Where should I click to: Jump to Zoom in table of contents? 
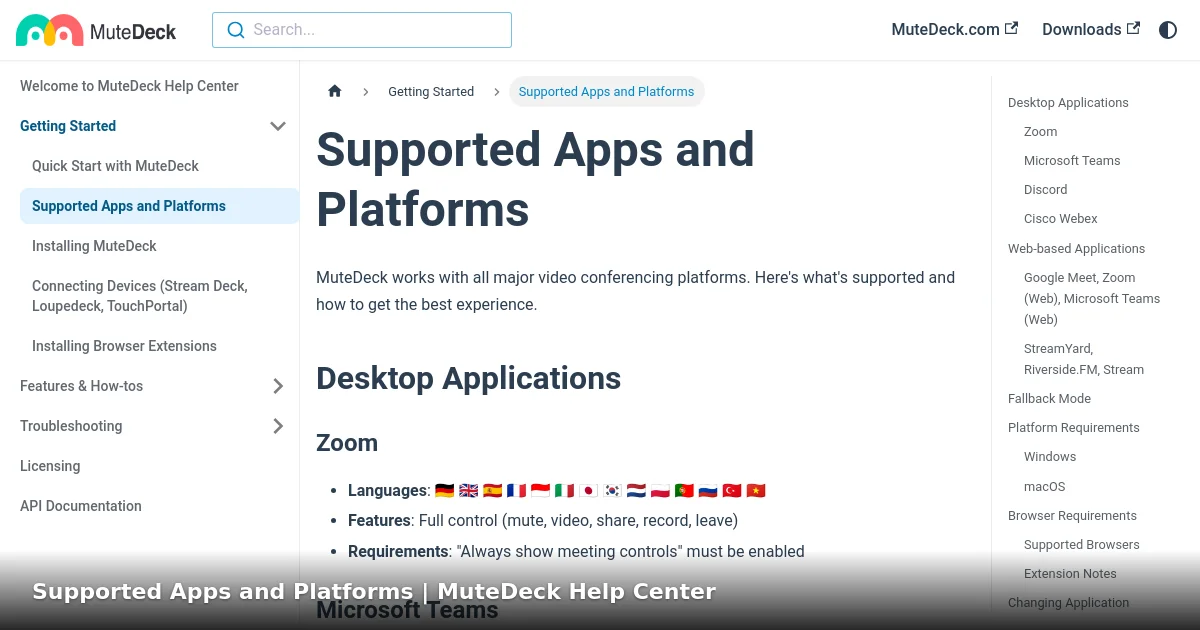1040,132
